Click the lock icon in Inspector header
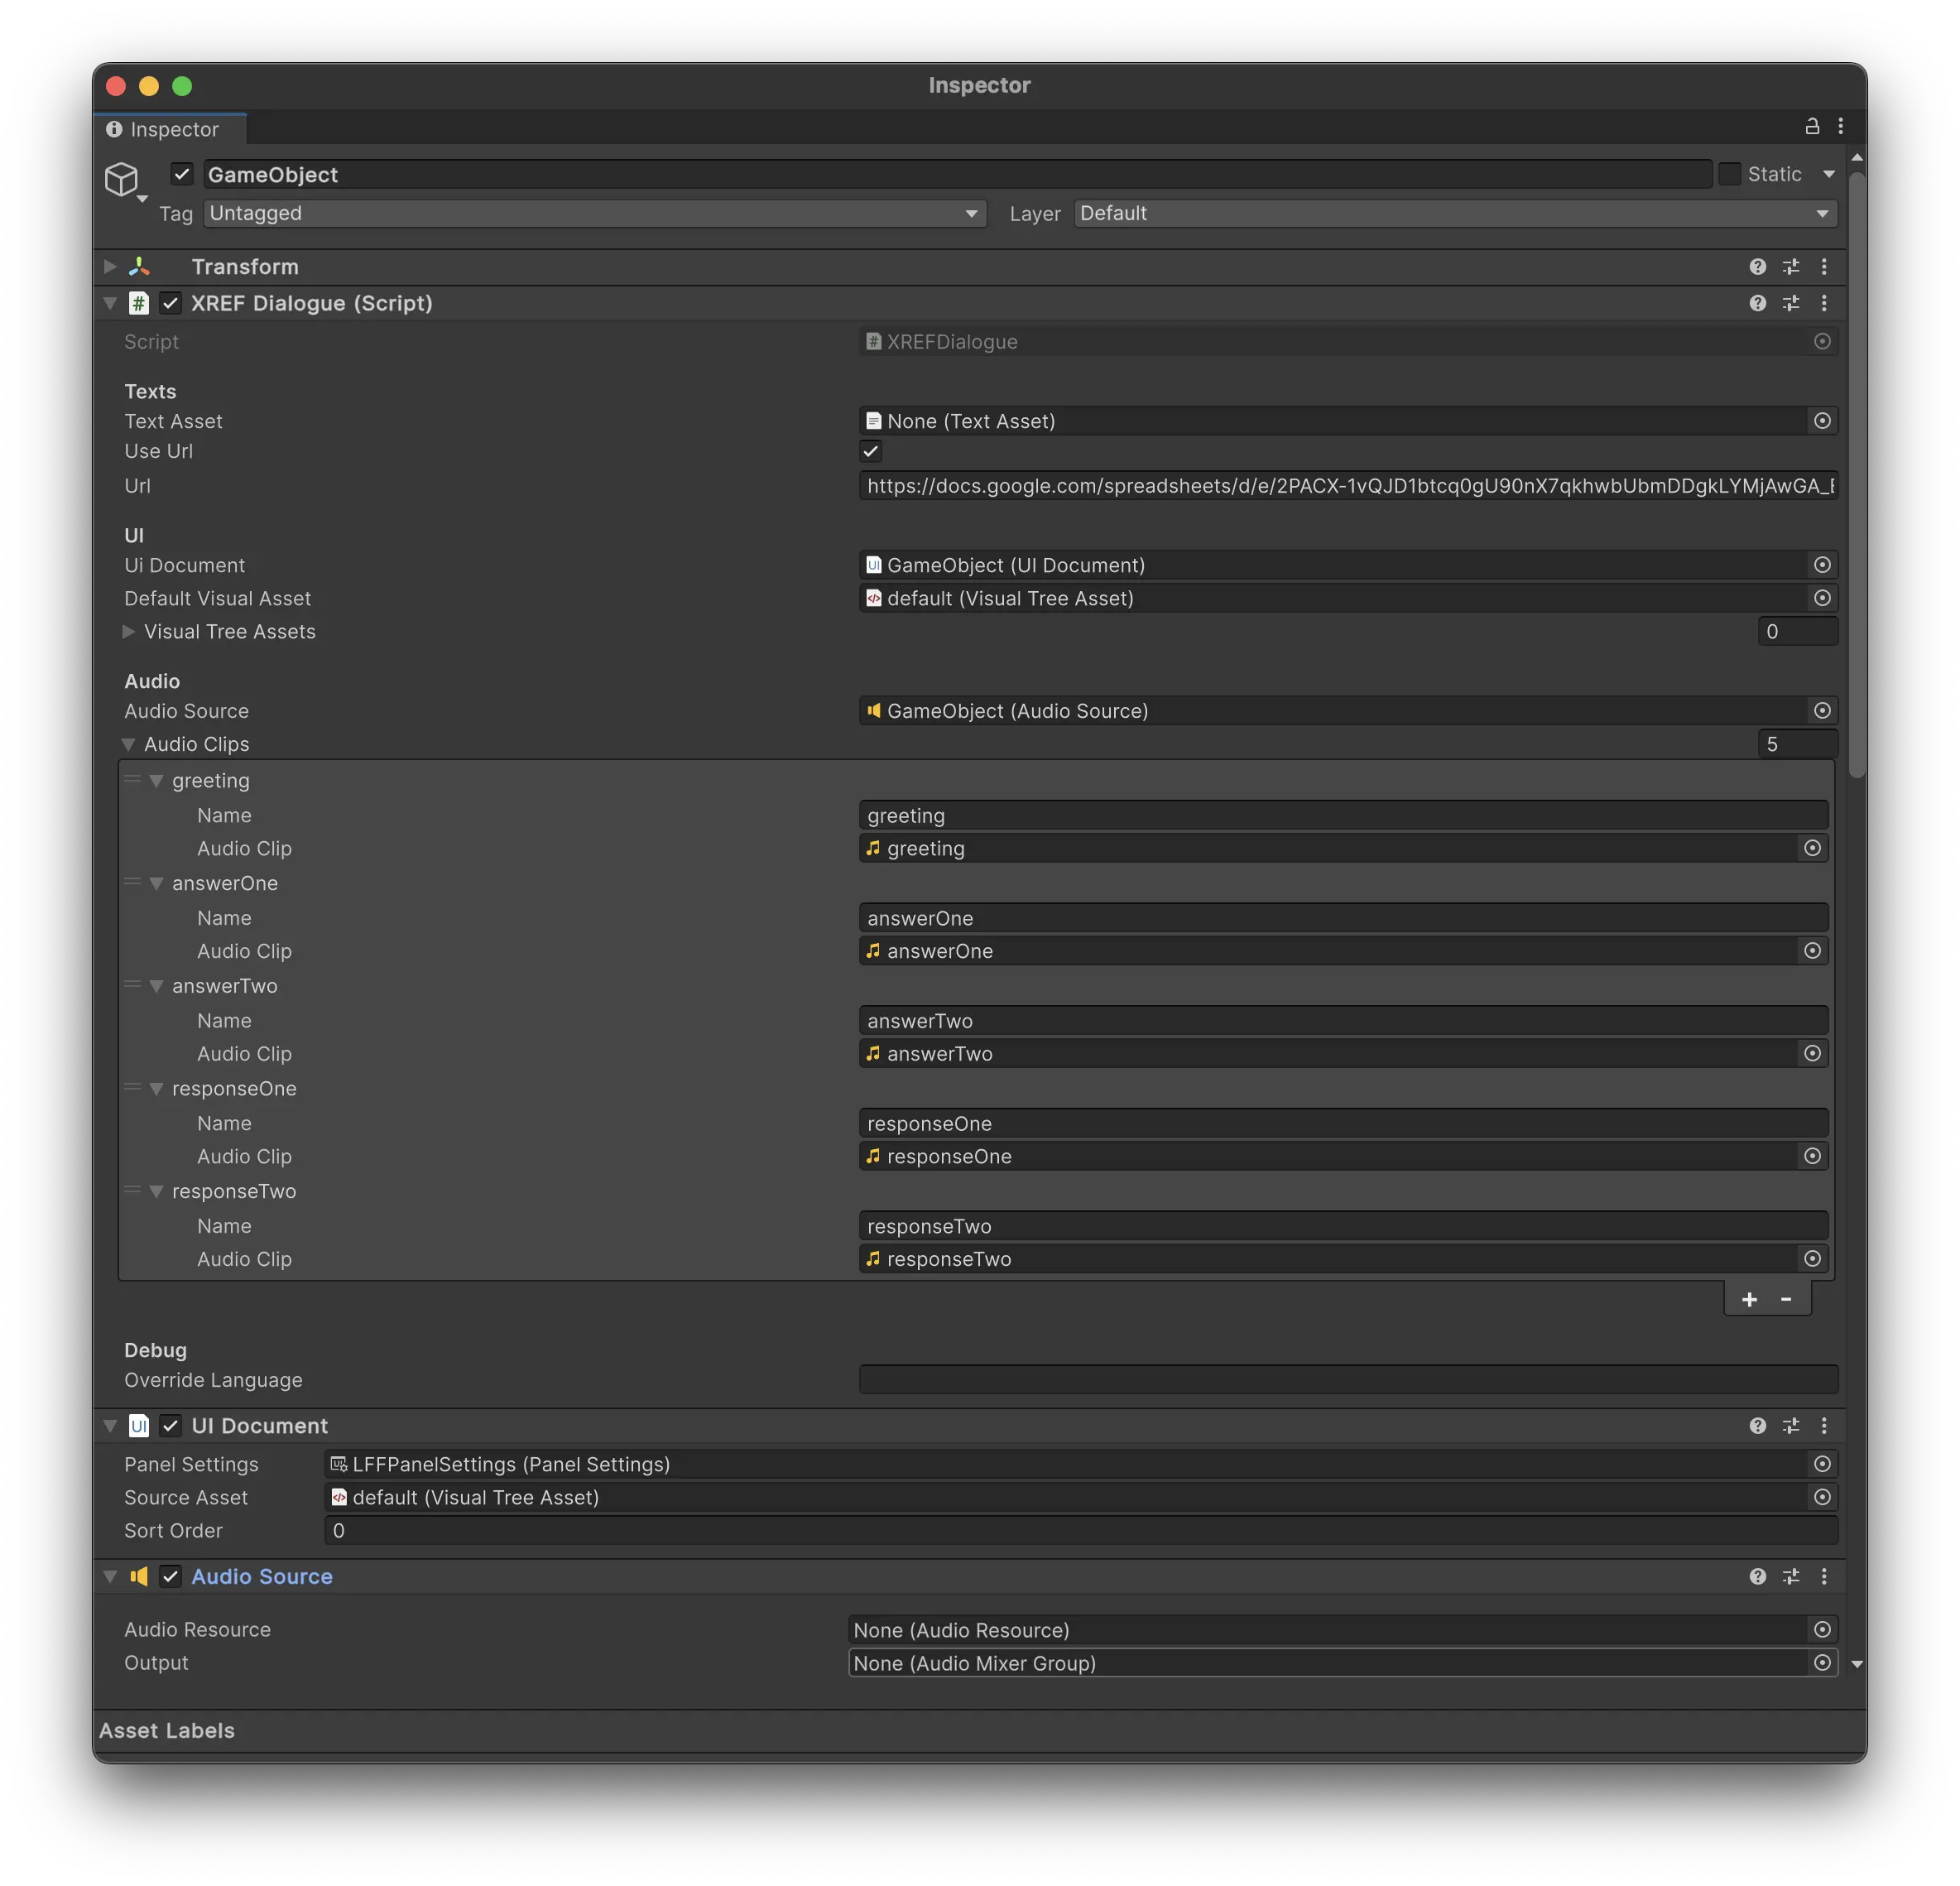The height and width of the screenshot is (1886, 1960). click(1812, 126)
